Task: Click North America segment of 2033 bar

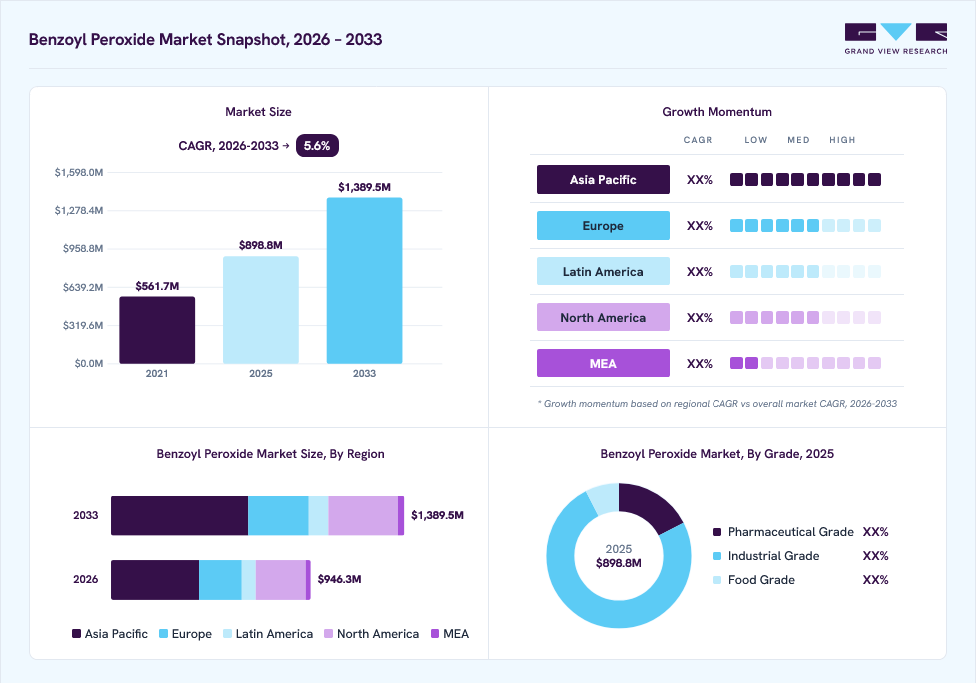Action: click(x=364, y=516)
